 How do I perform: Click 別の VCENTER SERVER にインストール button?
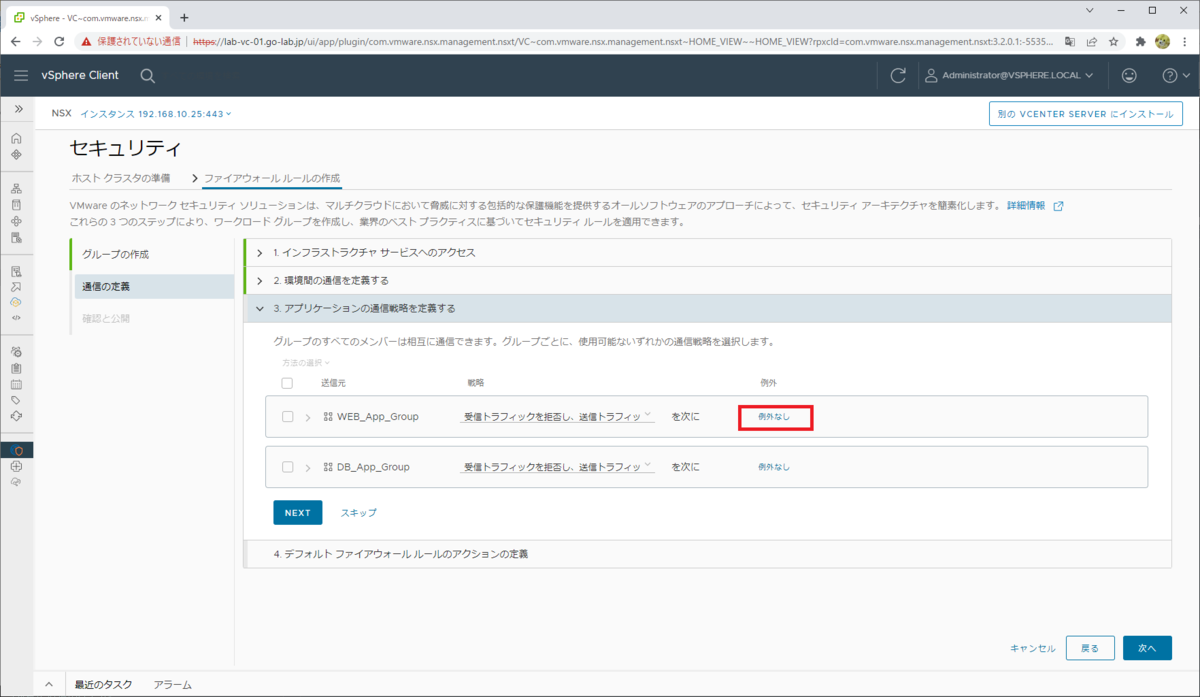[1086, 114]
